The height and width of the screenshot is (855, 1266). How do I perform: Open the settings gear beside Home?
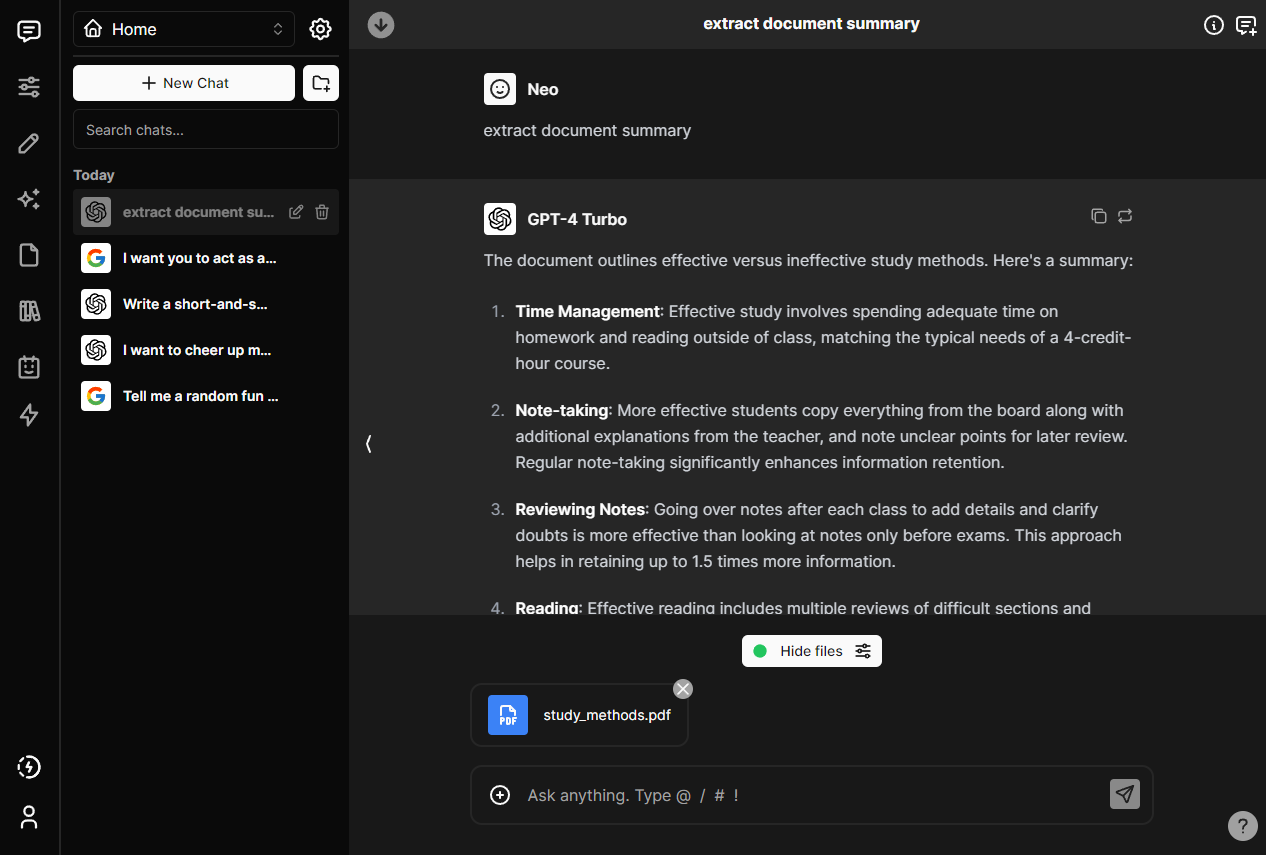(x=320, y=30)
